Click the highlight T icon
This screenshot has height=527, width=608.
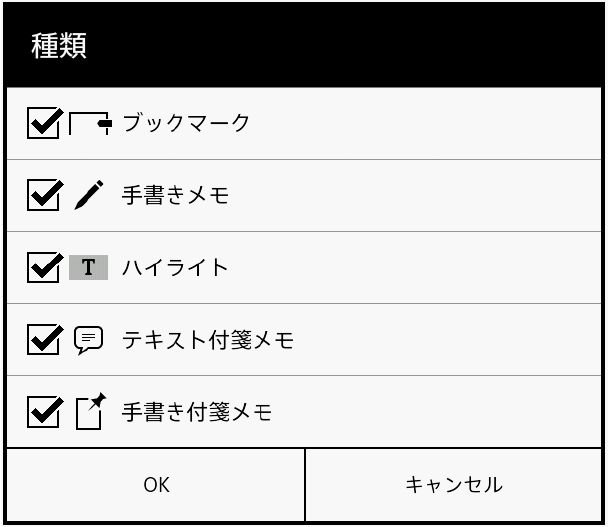click(x=89, y=267)
